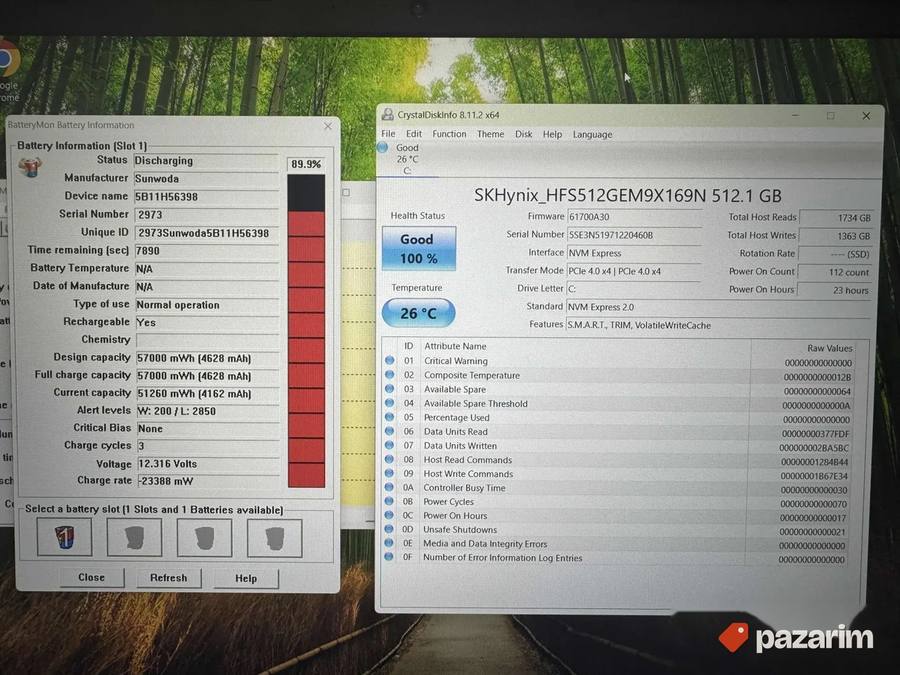
Task: Click Power On Hours value 23 hours
Action: tap(836, 290)
